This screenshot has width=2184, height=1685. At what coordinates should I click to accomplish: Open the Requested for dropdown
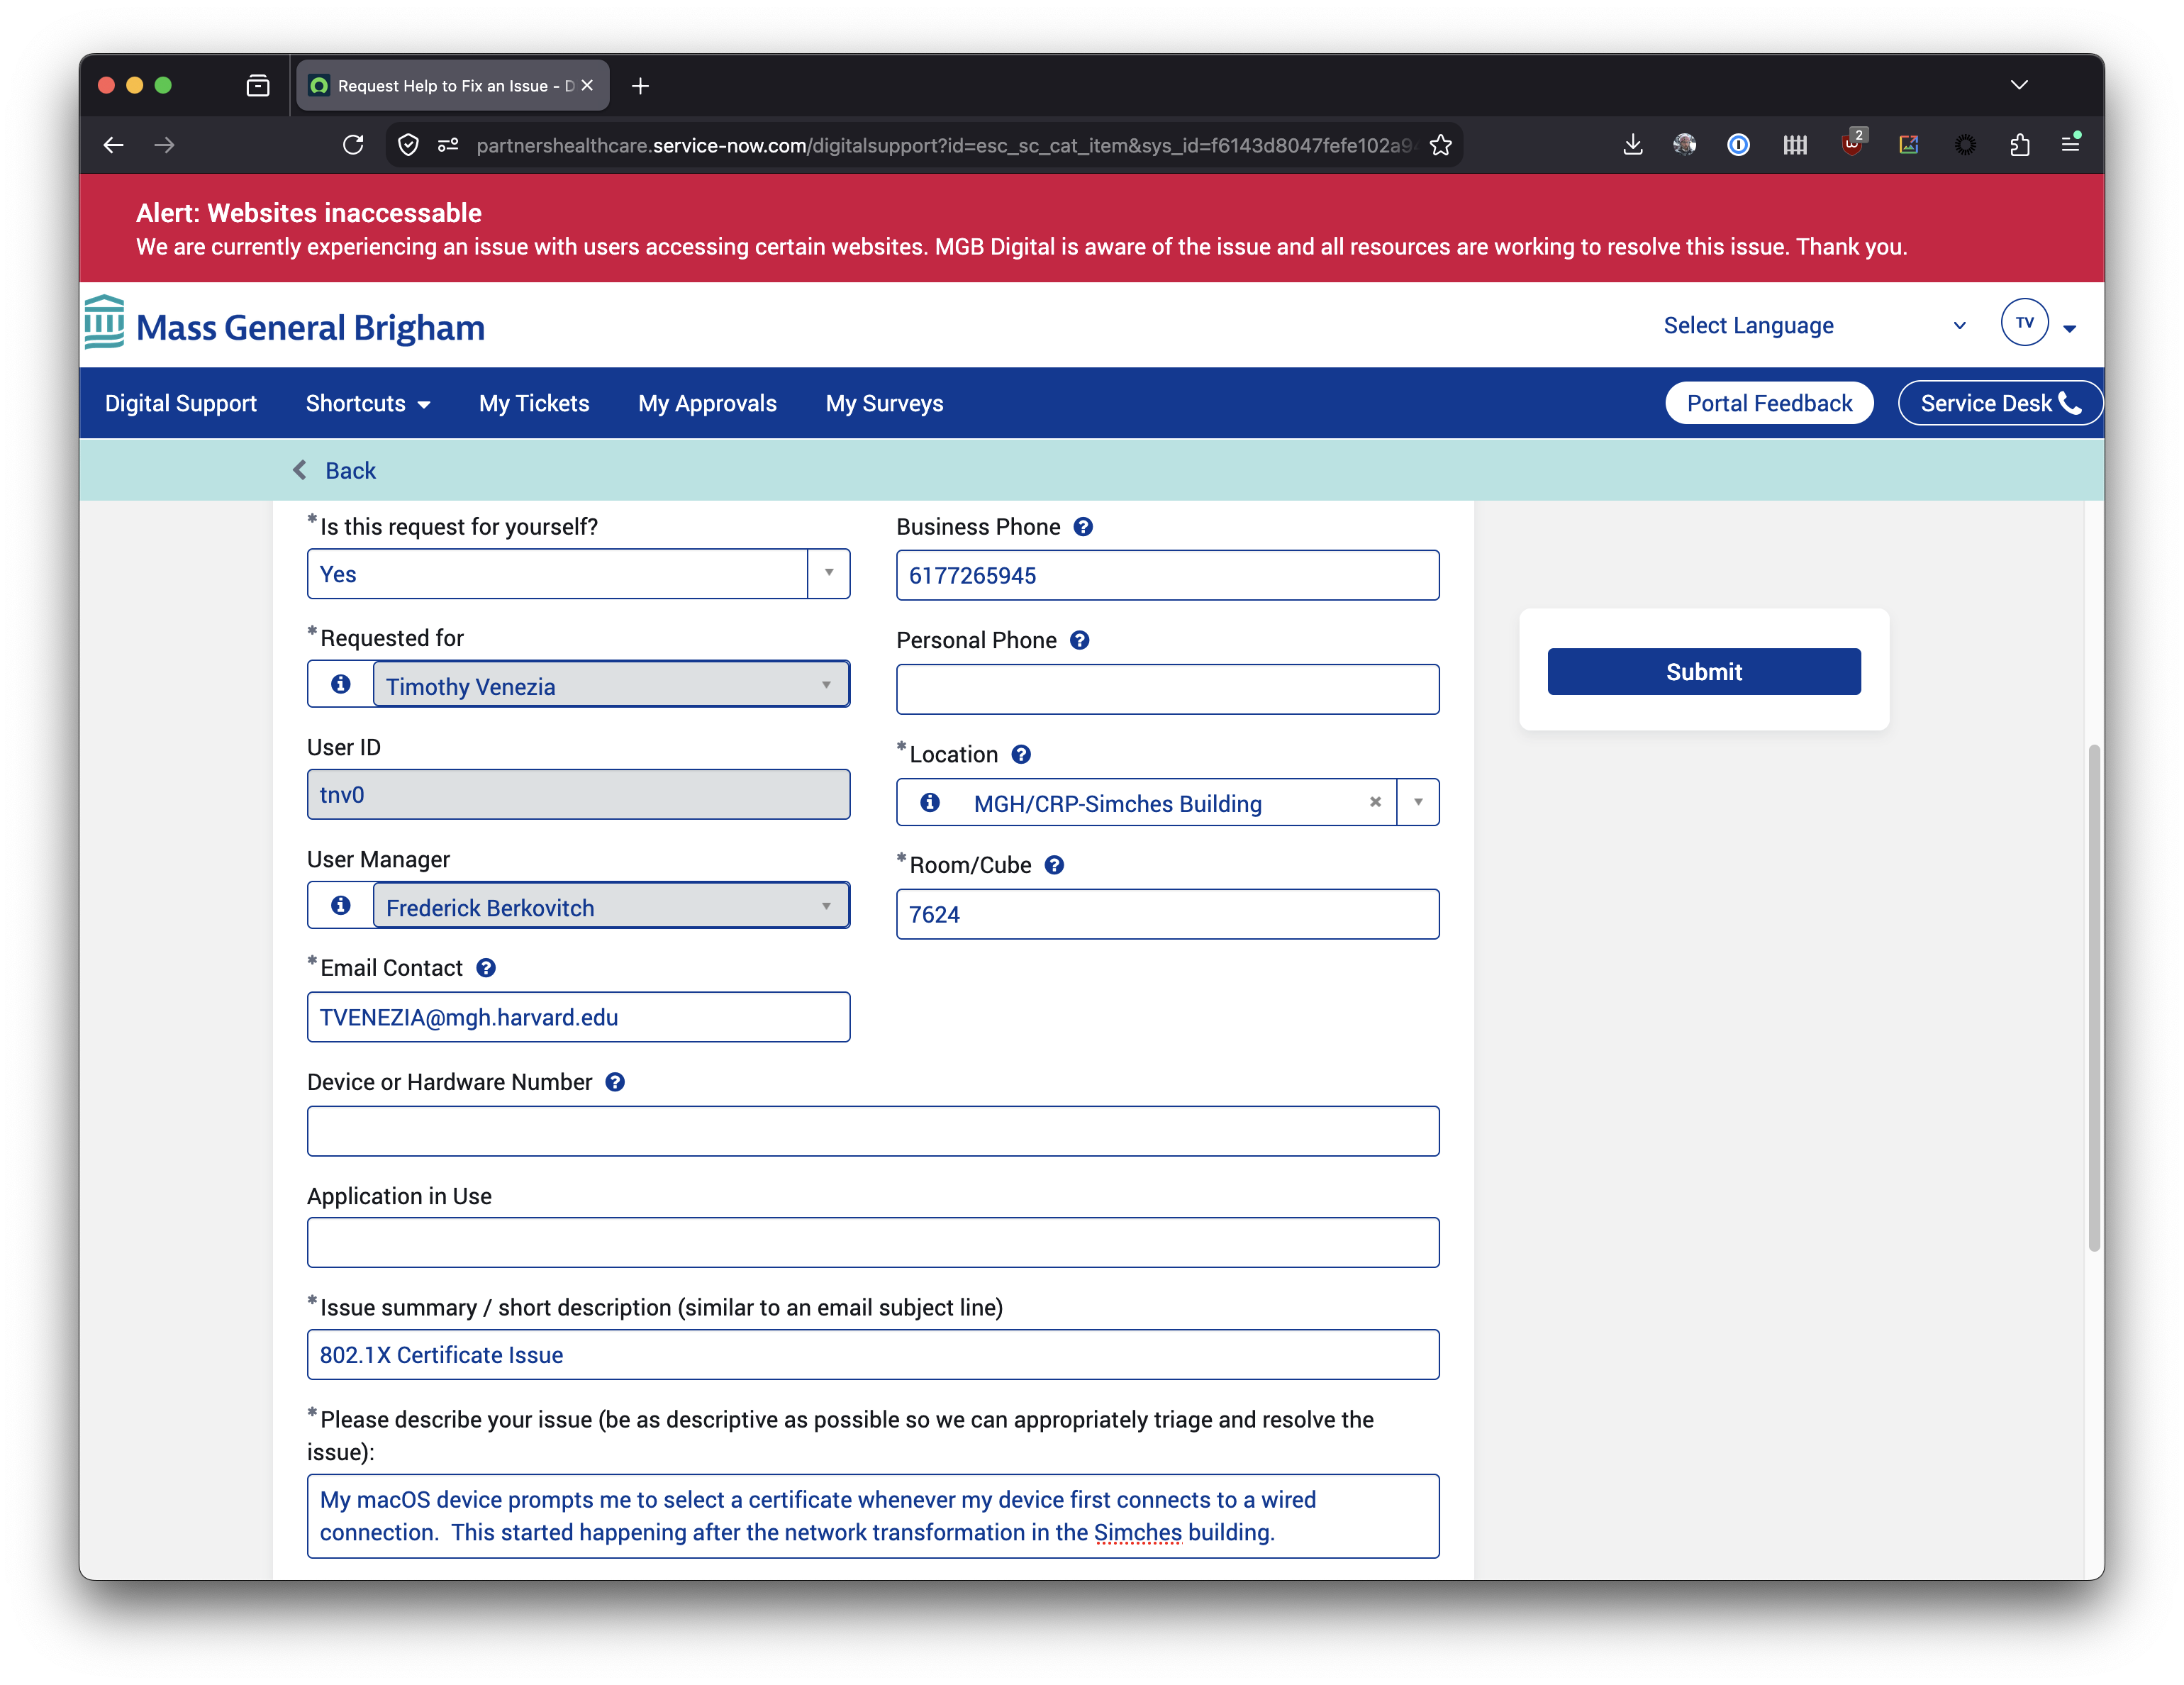coord(611,685)
